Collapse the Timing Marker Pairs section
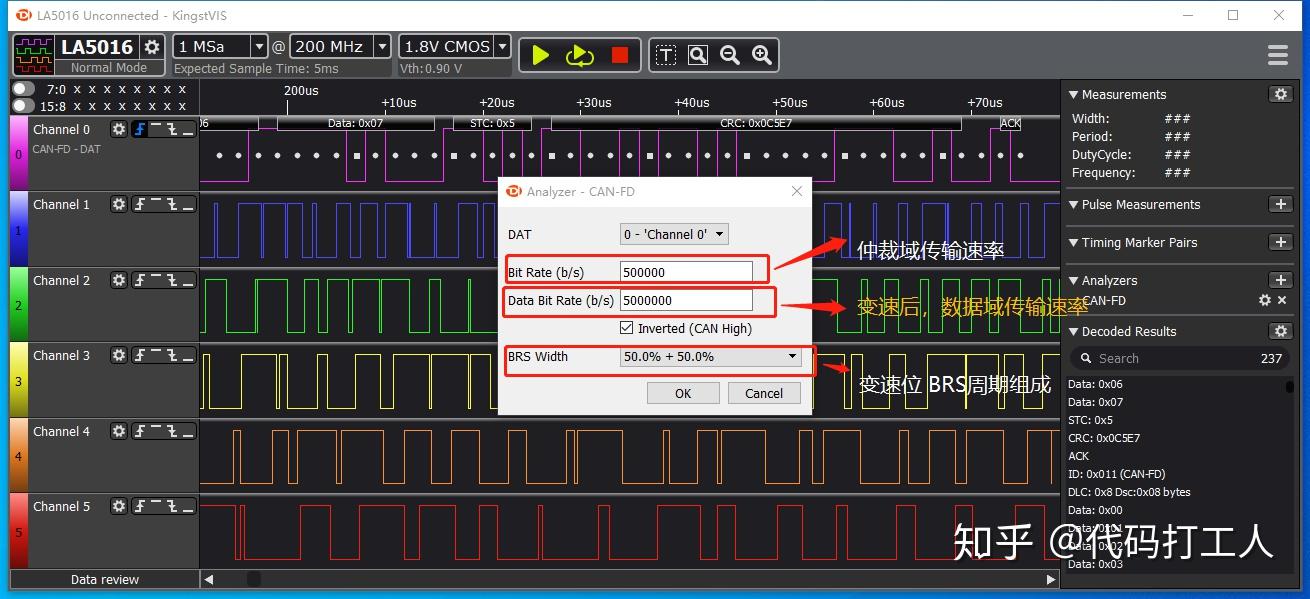This screenshot has height=599, width=1310. point(1074,242)
